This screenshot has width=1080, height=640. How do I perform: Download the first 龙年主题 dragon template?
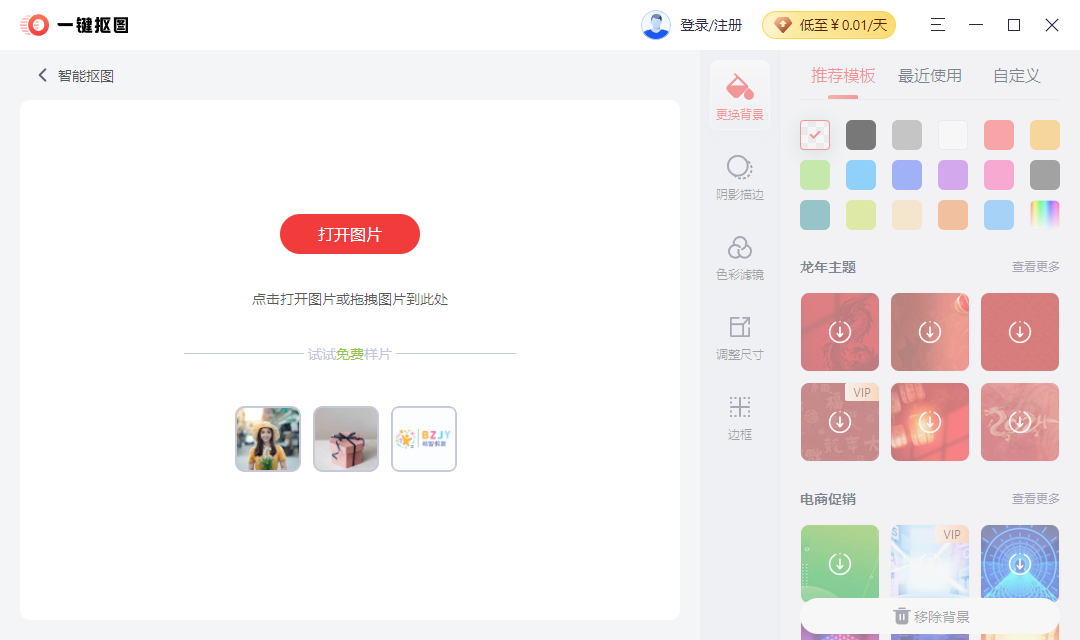coord(839,331)
